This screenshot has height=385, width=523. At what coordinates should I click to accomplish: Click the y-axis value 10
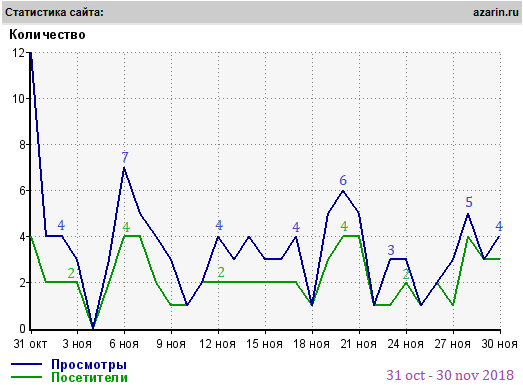pos(18,99)
